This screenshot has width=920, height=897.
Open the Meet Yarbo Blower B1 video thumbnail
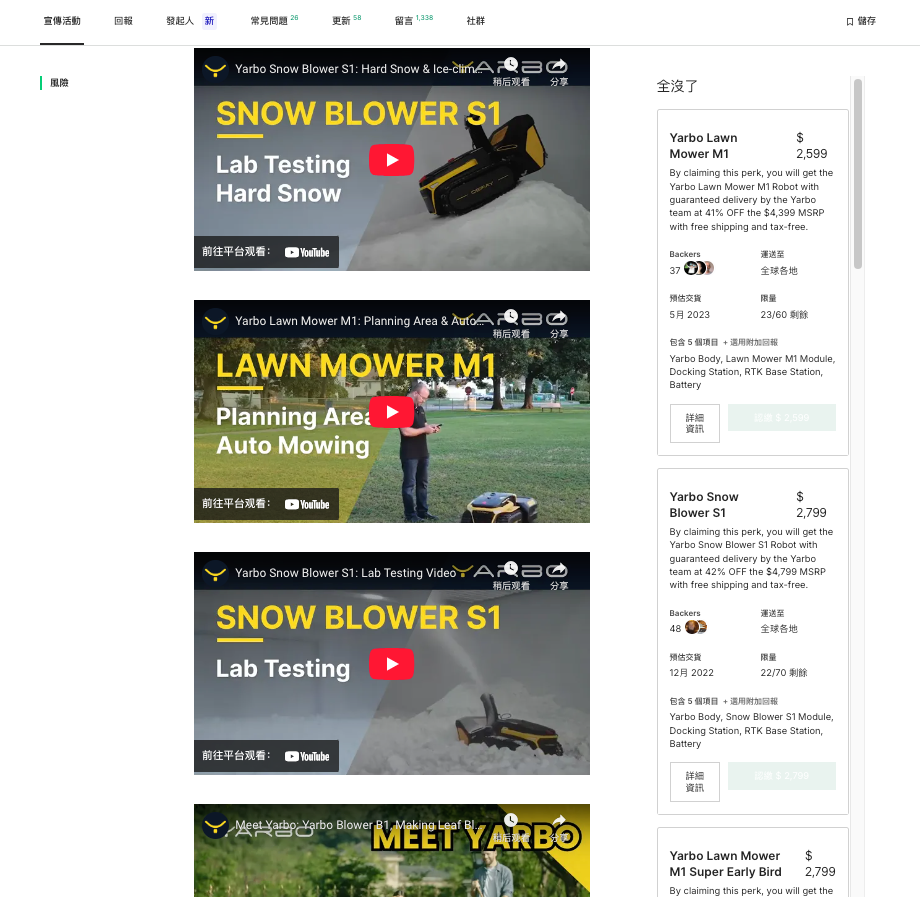[391, 850]
